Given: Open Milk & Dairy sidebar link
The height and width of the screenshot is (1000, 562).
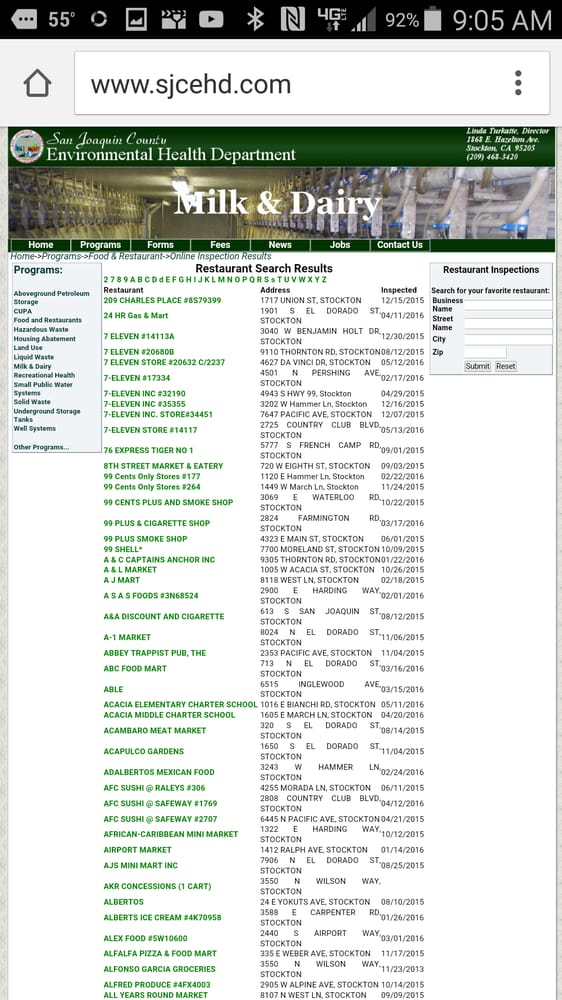Looking at the screenshot, I should (33, 367).
